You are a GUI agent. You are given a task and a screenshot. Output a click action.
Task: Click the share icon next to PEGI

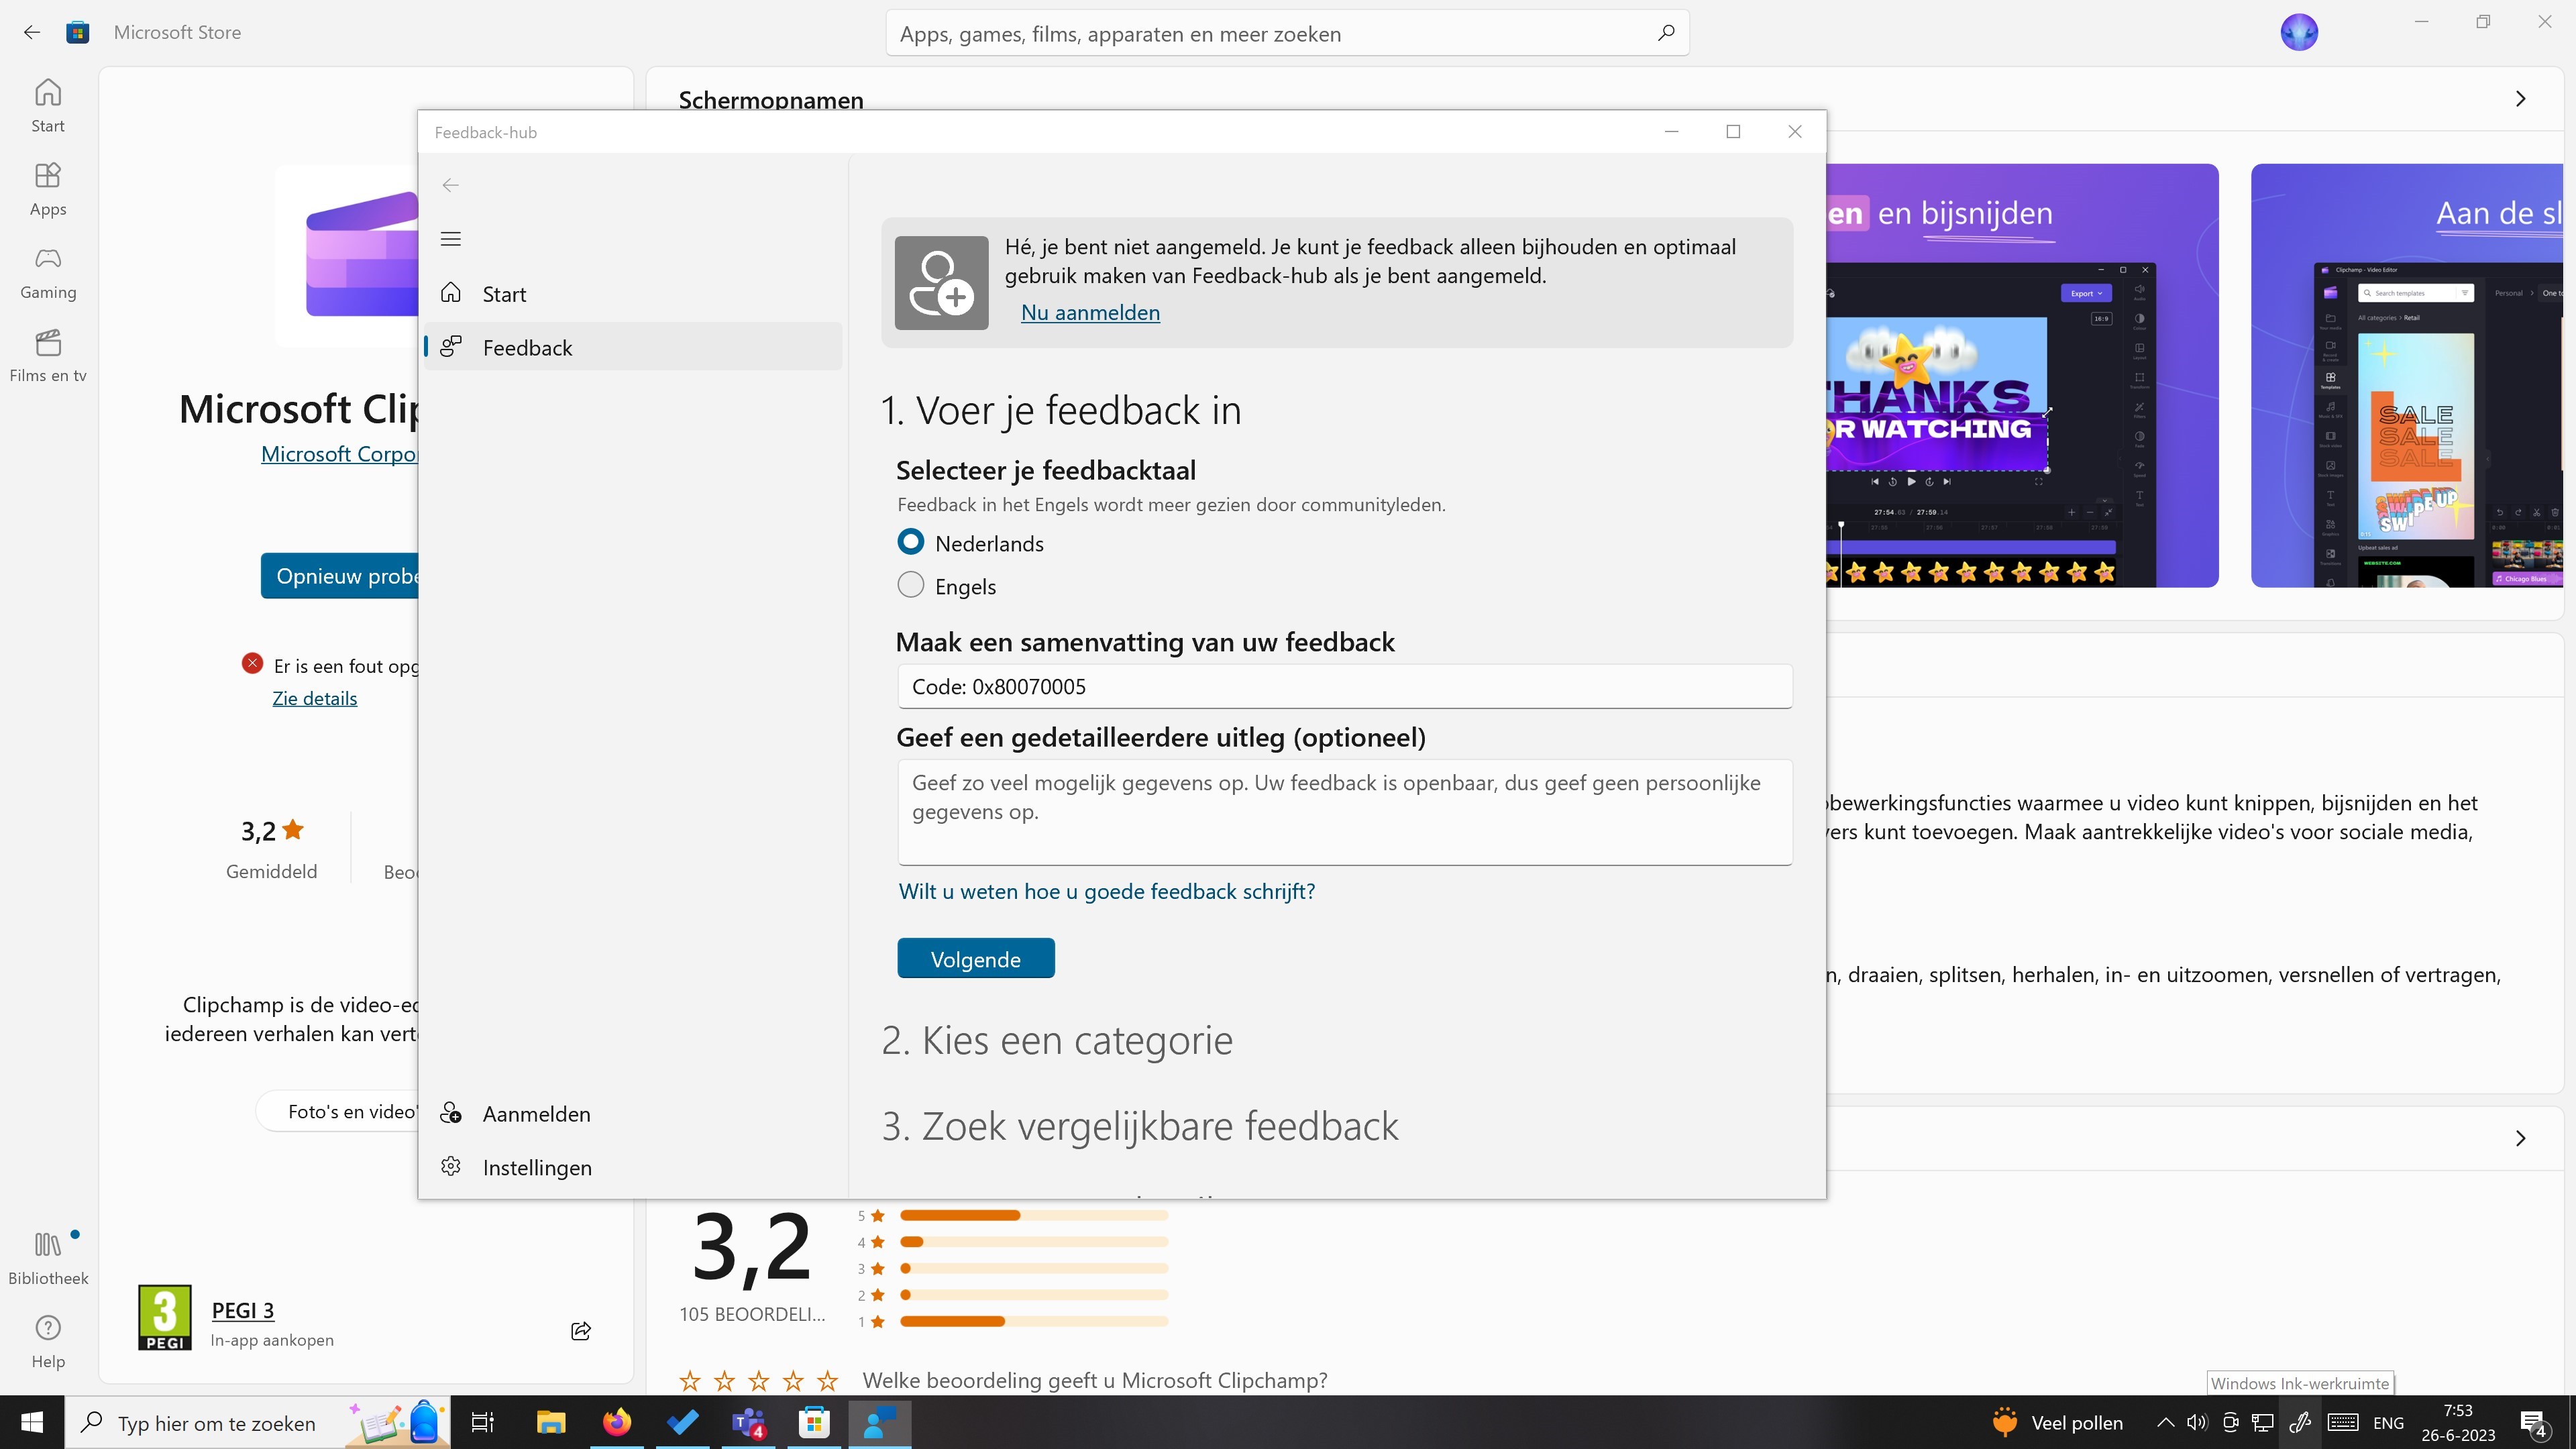tap(581, 1331)
